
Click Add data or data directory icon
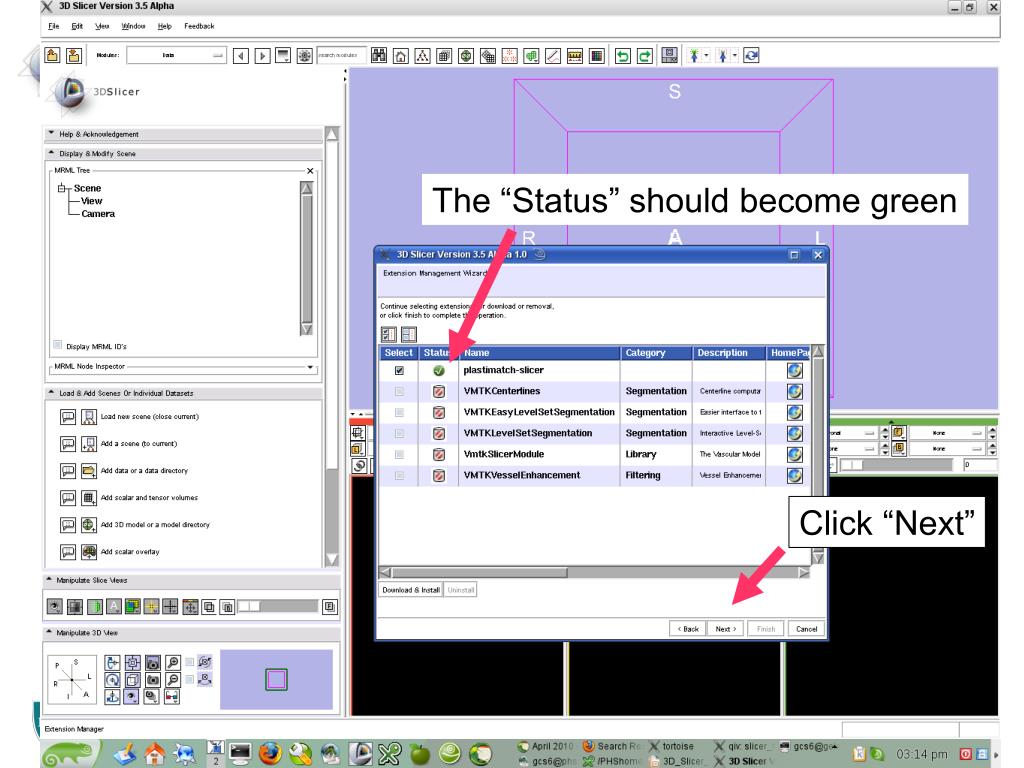(89, 471)
